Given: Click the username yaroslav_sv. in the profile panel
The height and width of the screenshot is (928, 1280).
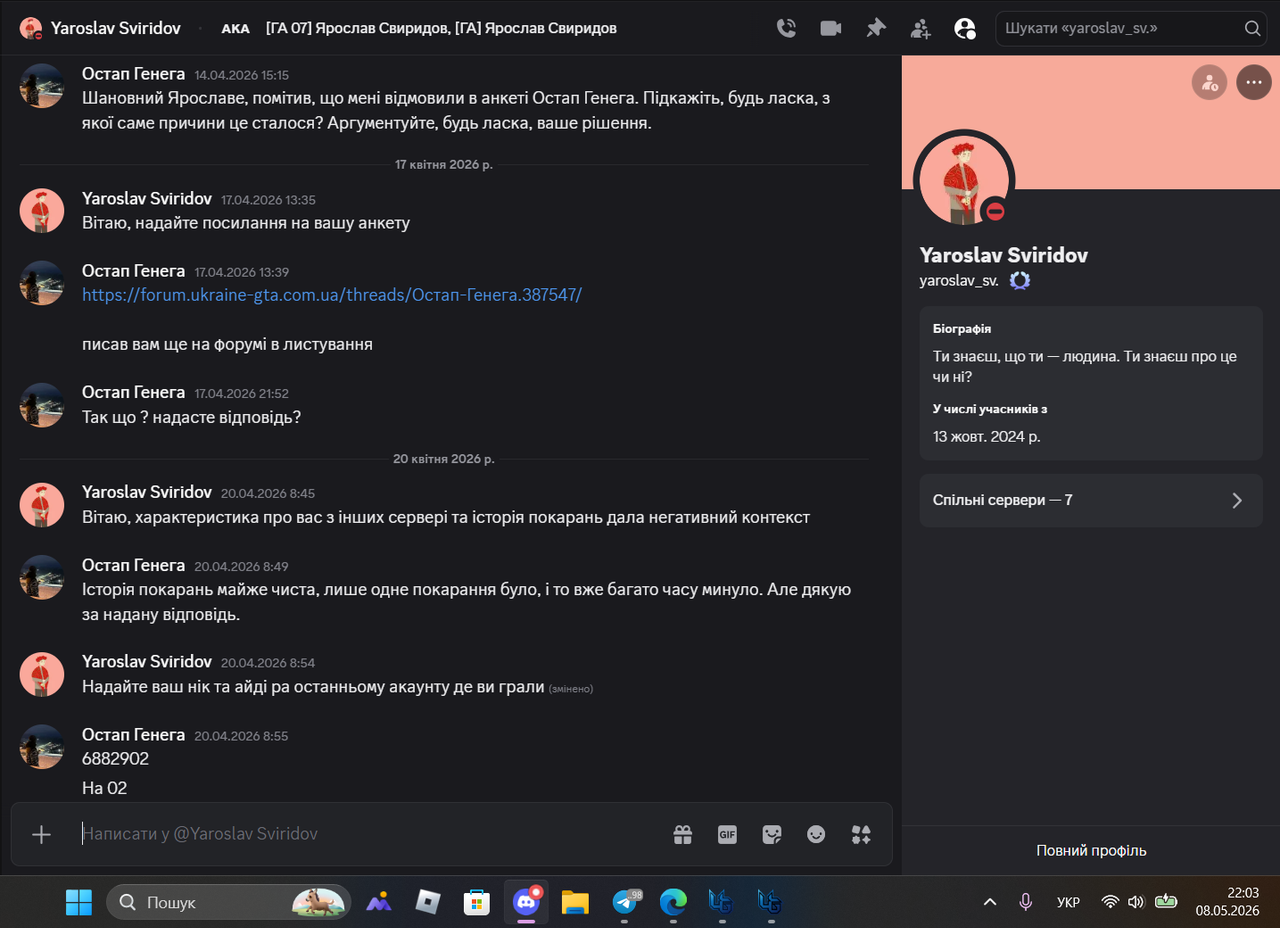Looking at the screenshot, I should pos(959,281).
